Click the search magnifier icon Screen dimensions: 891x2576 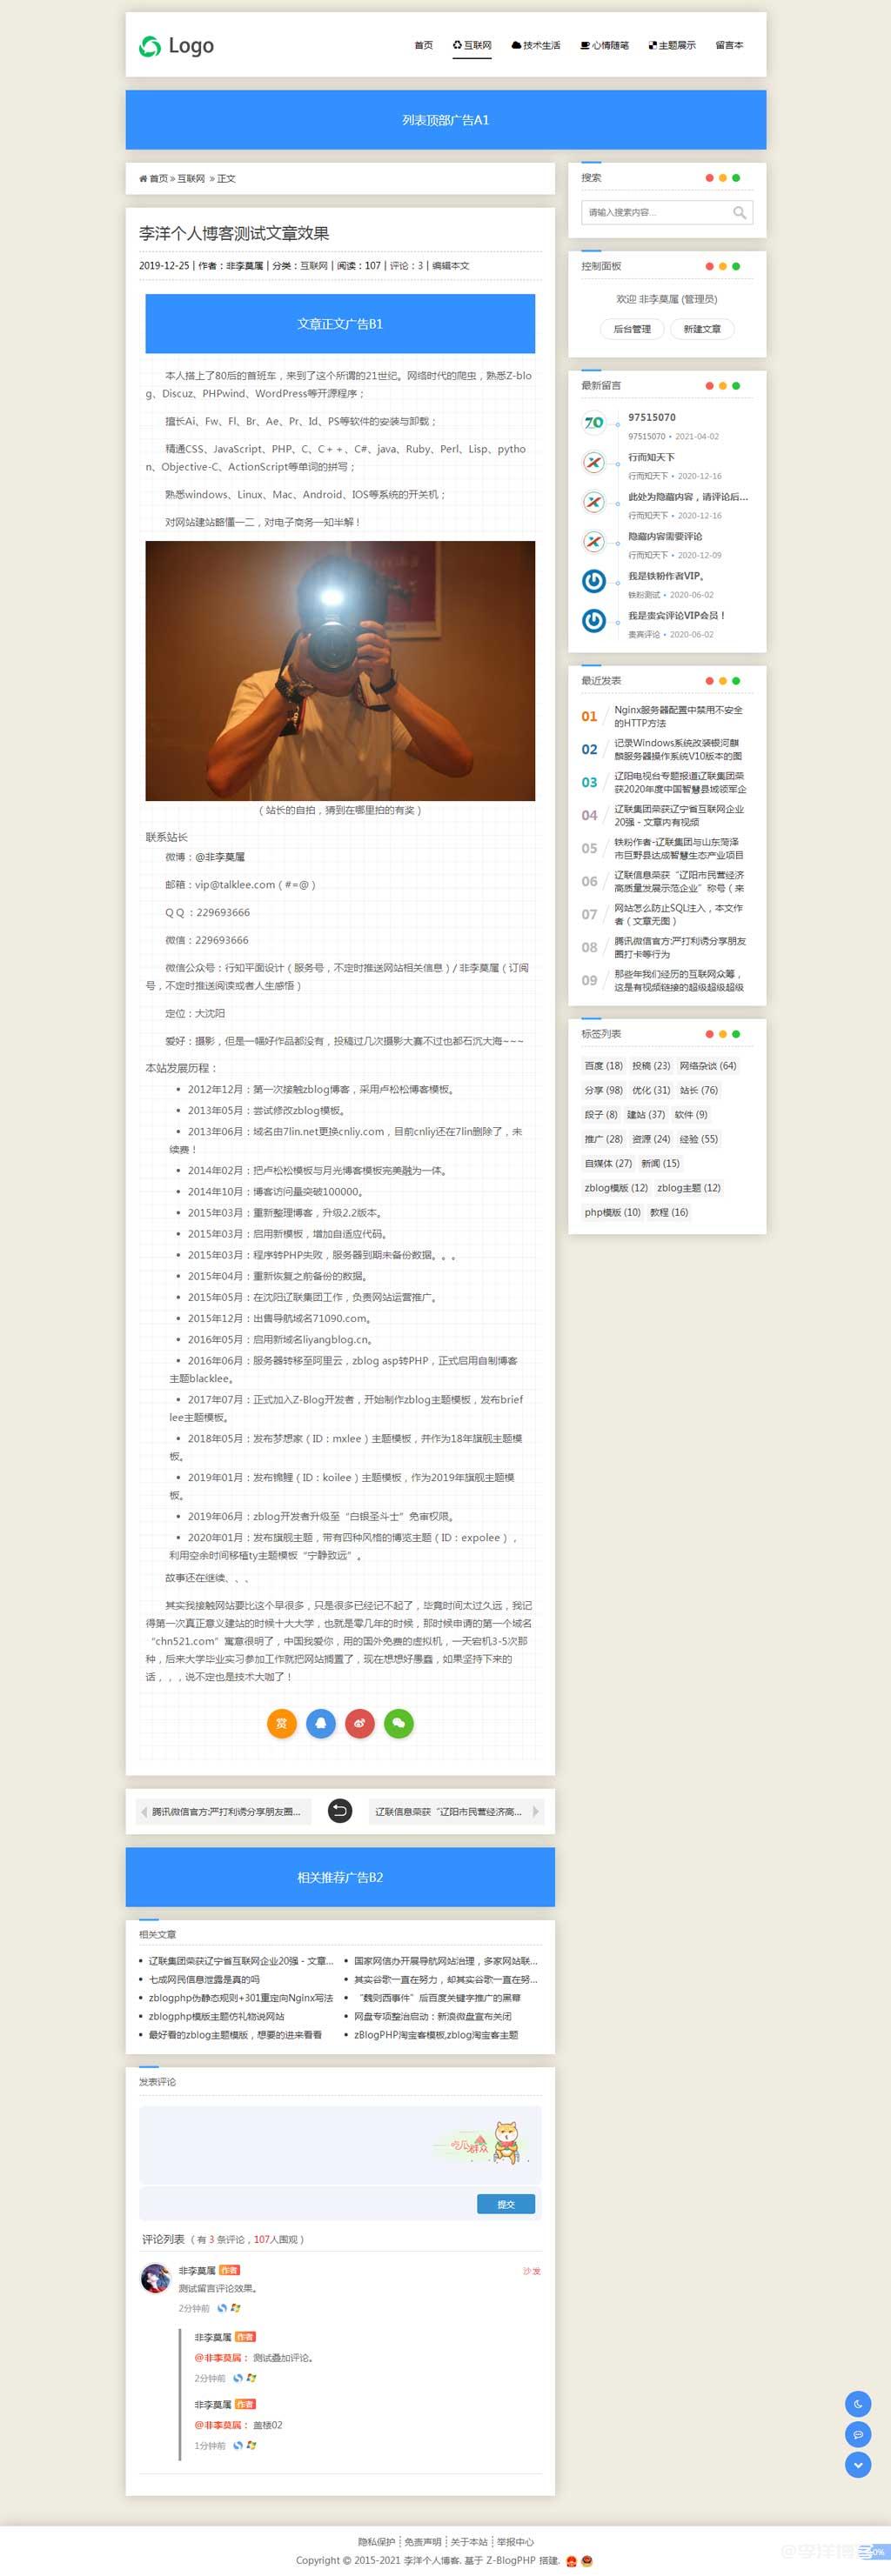coord(739,213)
